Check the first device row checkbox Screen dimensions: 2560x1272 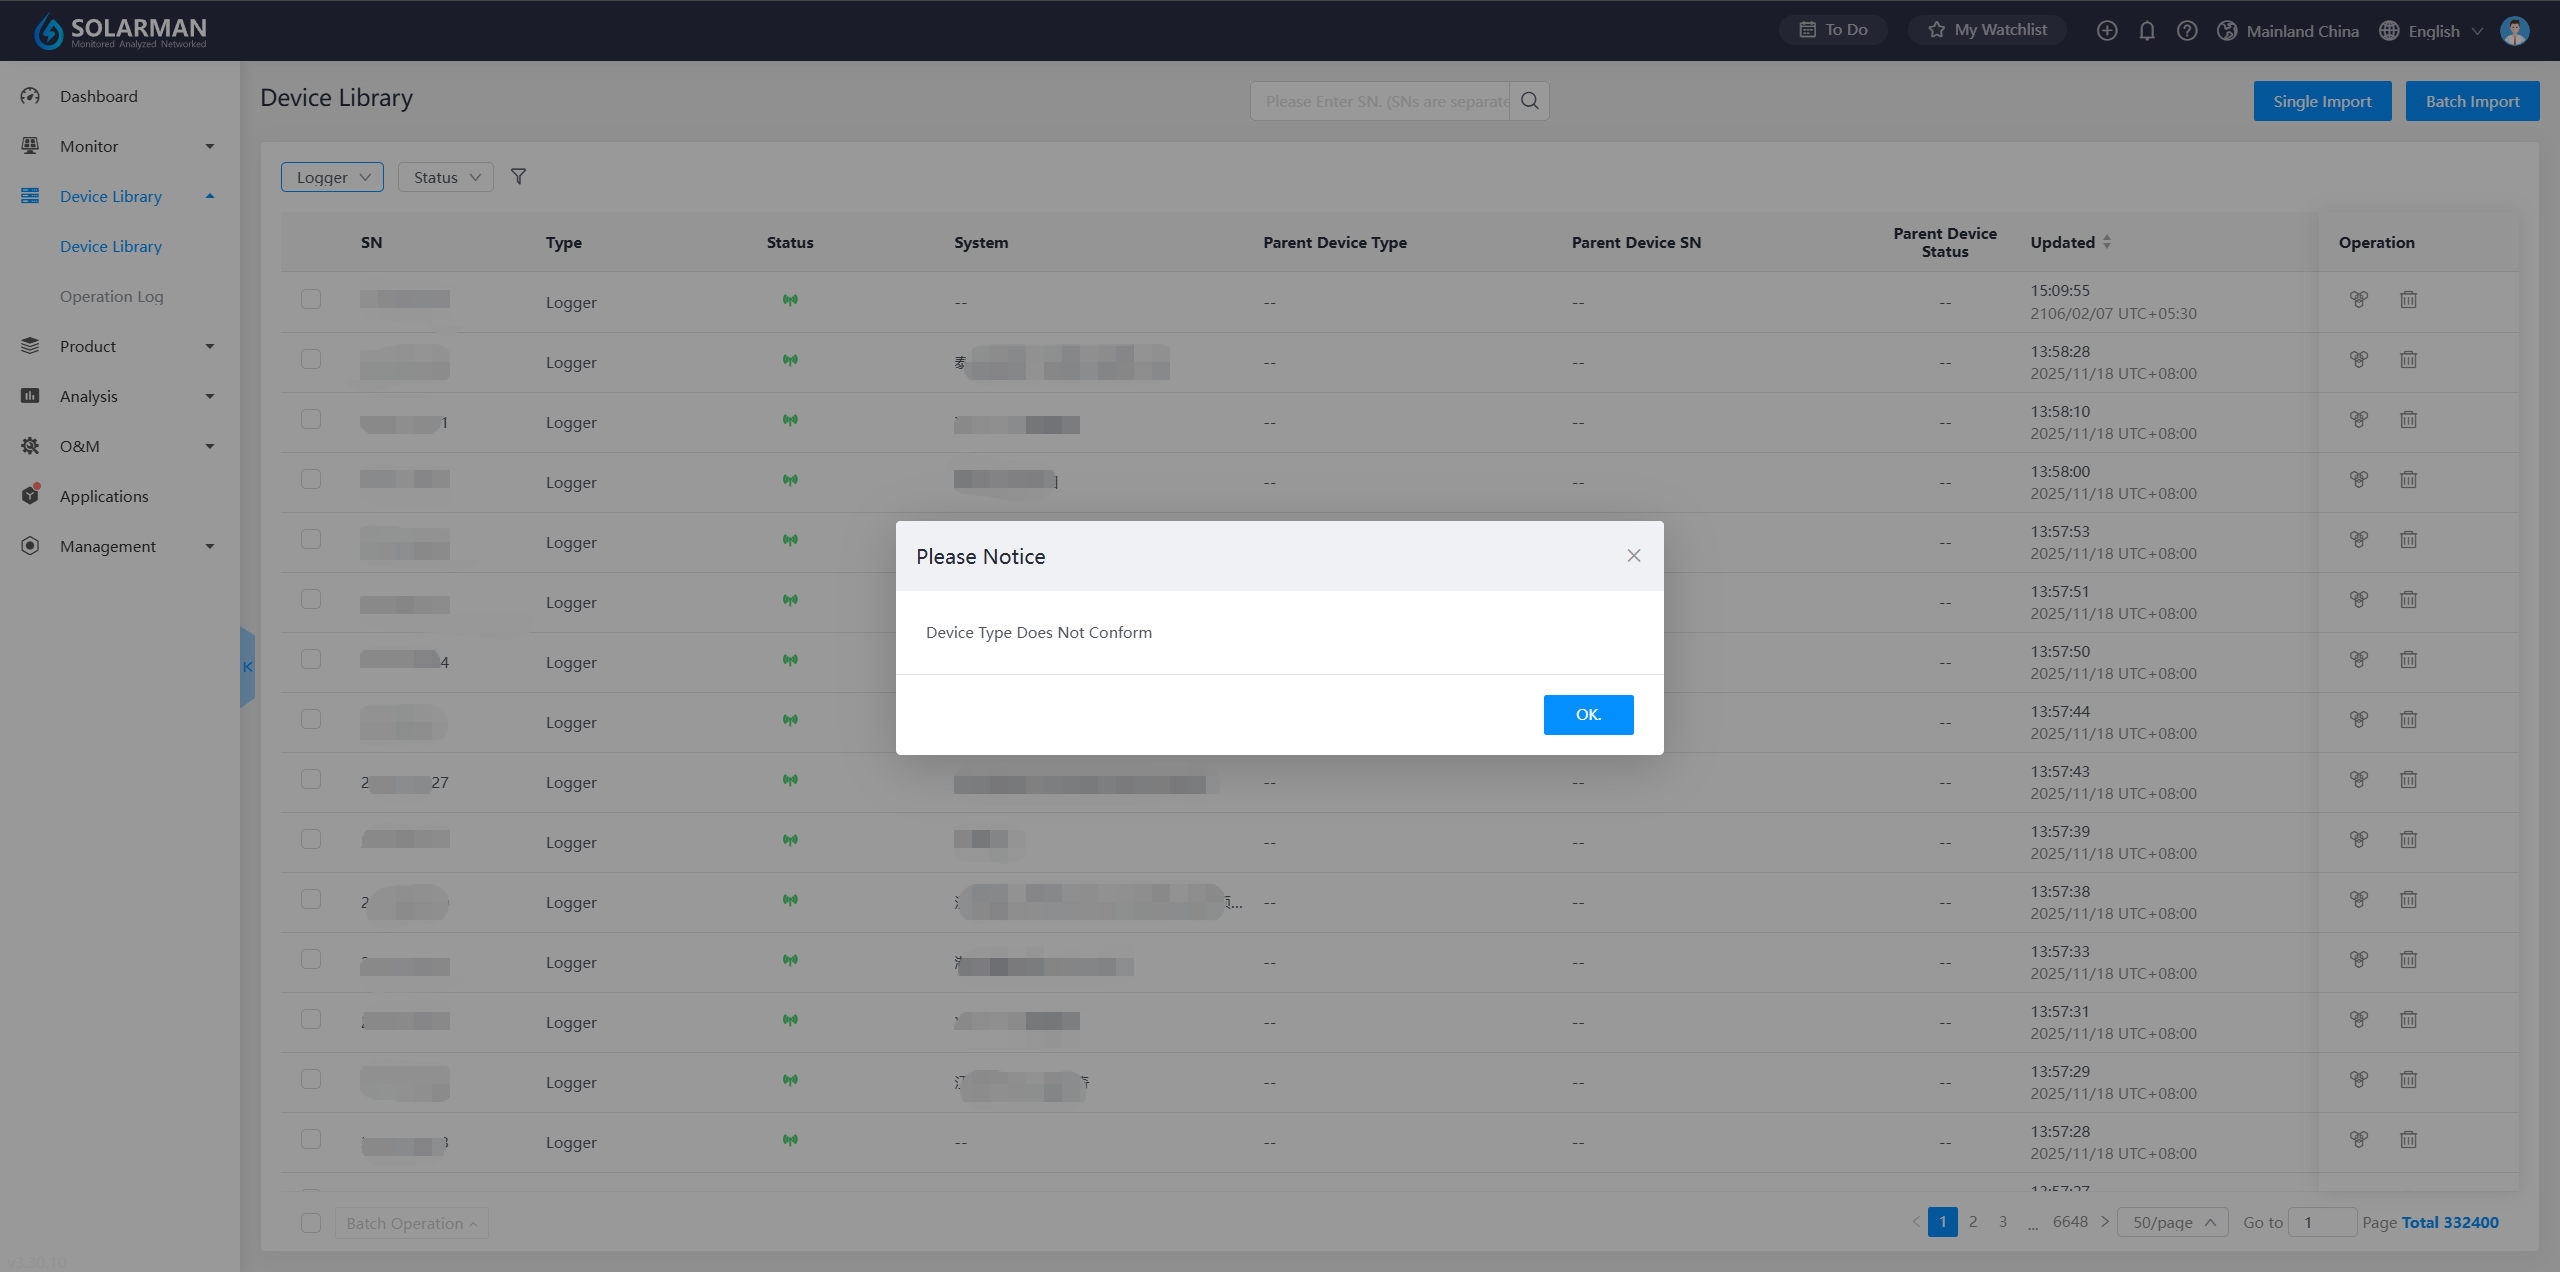(311, 300)
